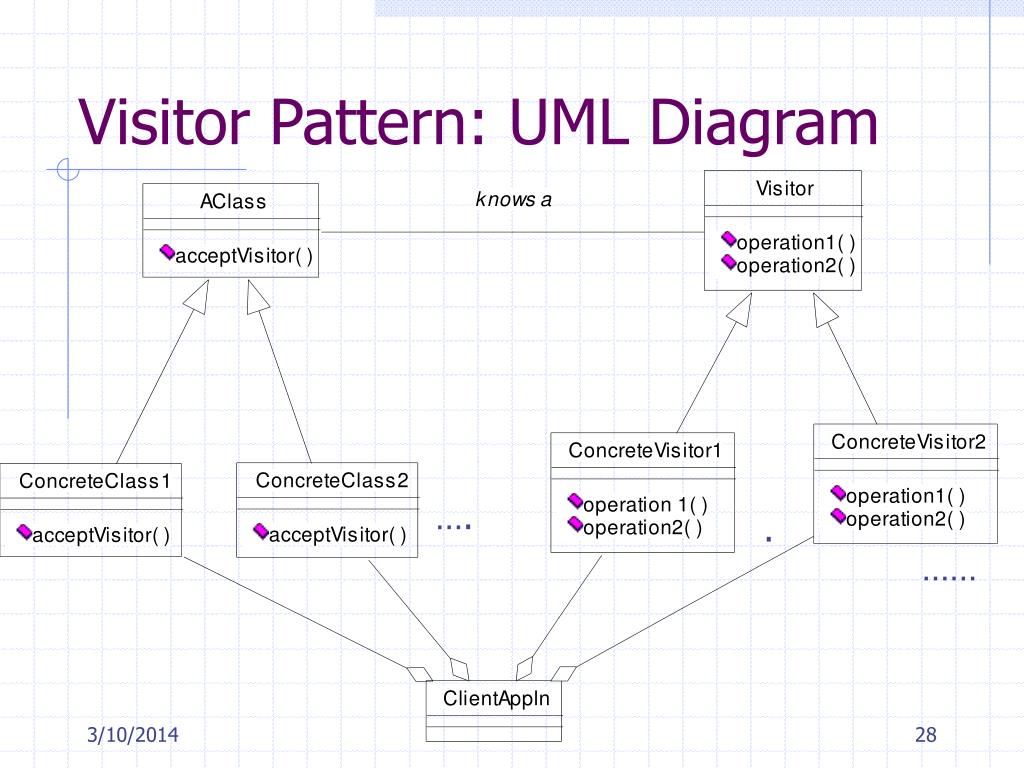
Task: Select "acceptVisitor()" text under ConcreteClass2
Action: click(338, 535)
